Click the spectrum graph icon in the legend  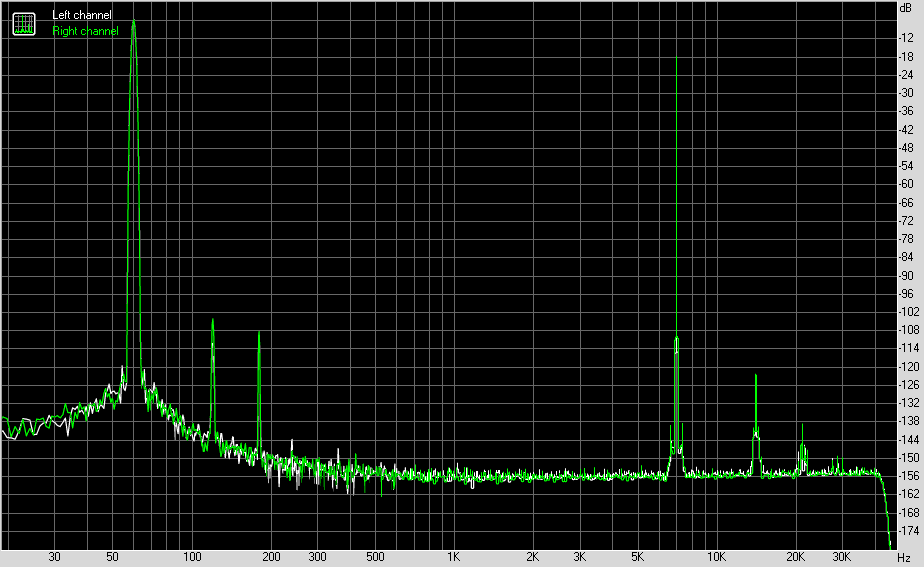[24, 24]
